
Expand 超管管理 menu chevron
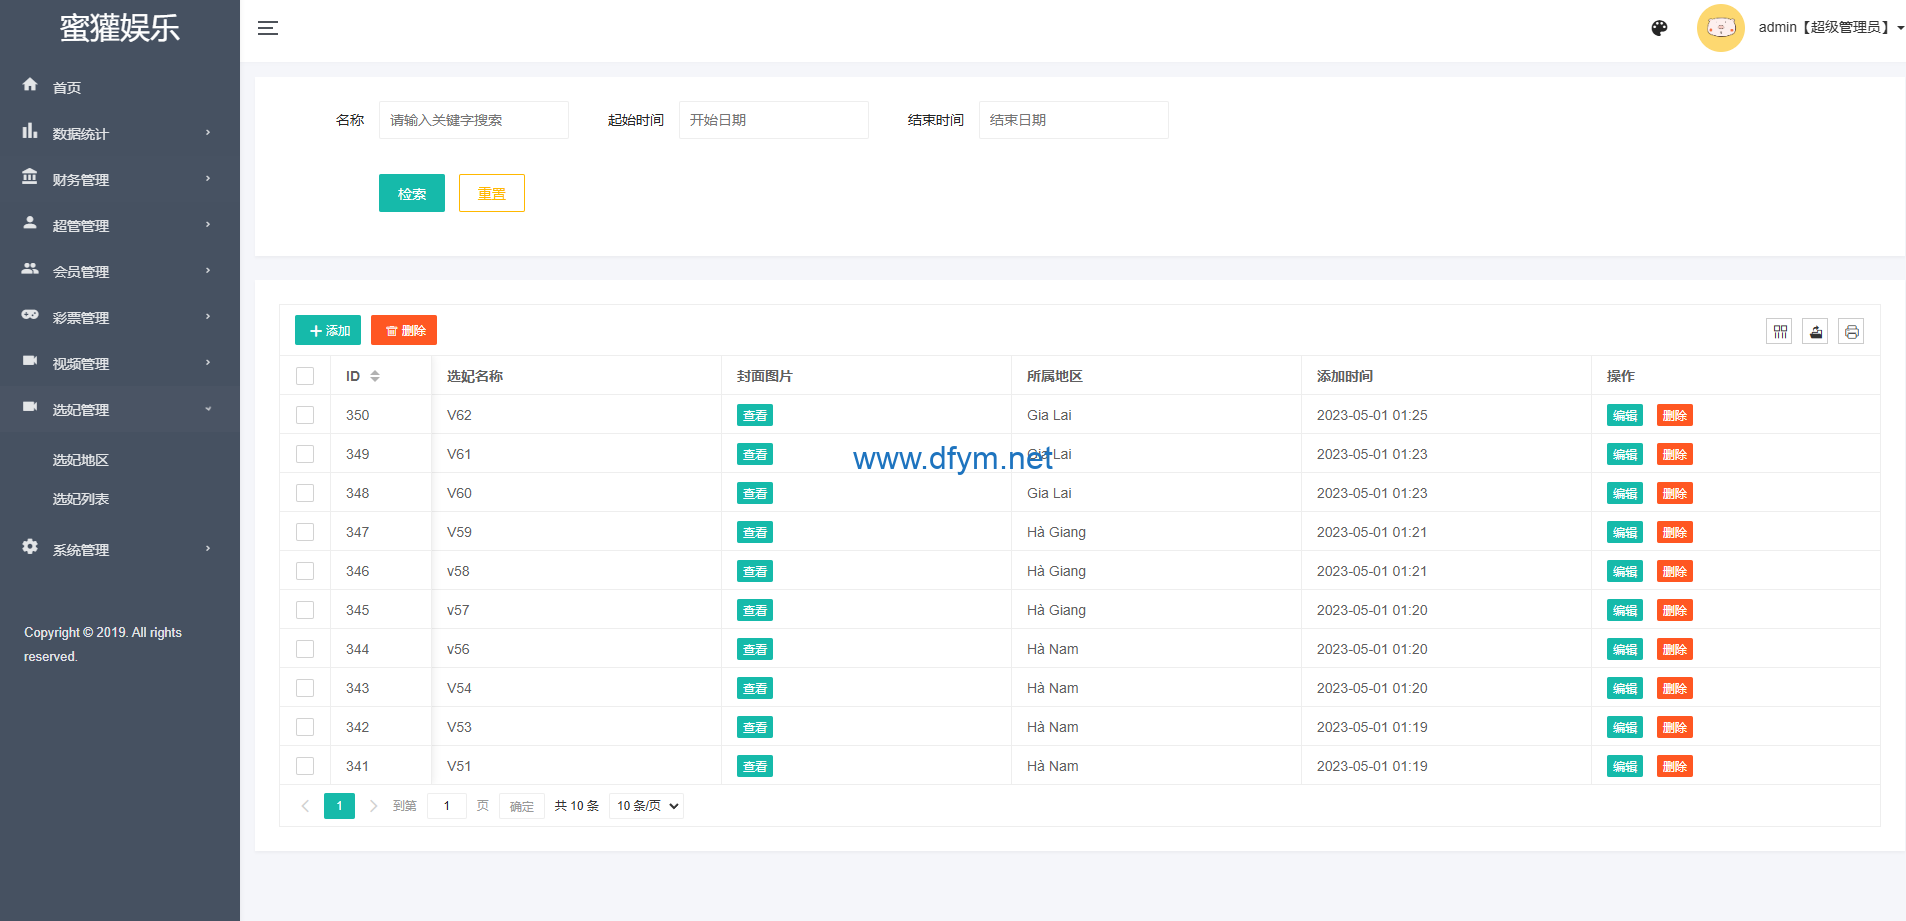208,225
